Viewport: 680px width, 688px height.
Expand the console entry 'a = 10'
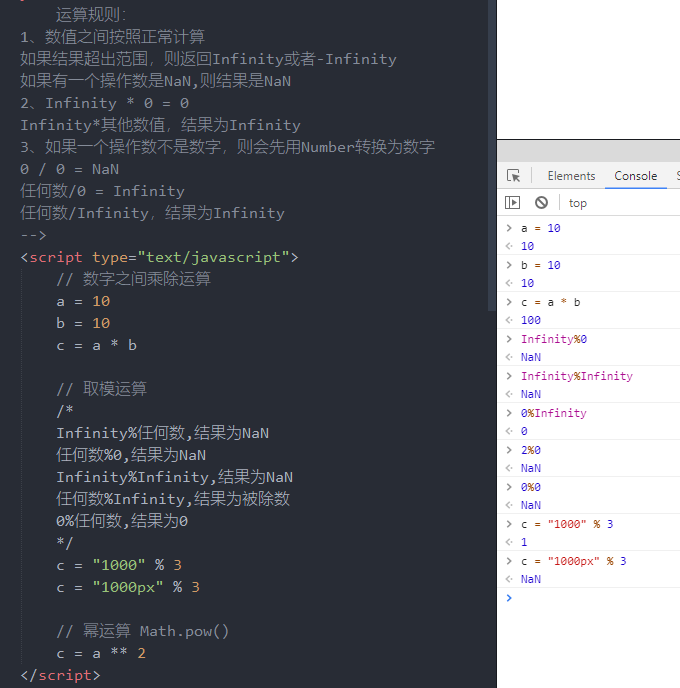click(509, 228)
